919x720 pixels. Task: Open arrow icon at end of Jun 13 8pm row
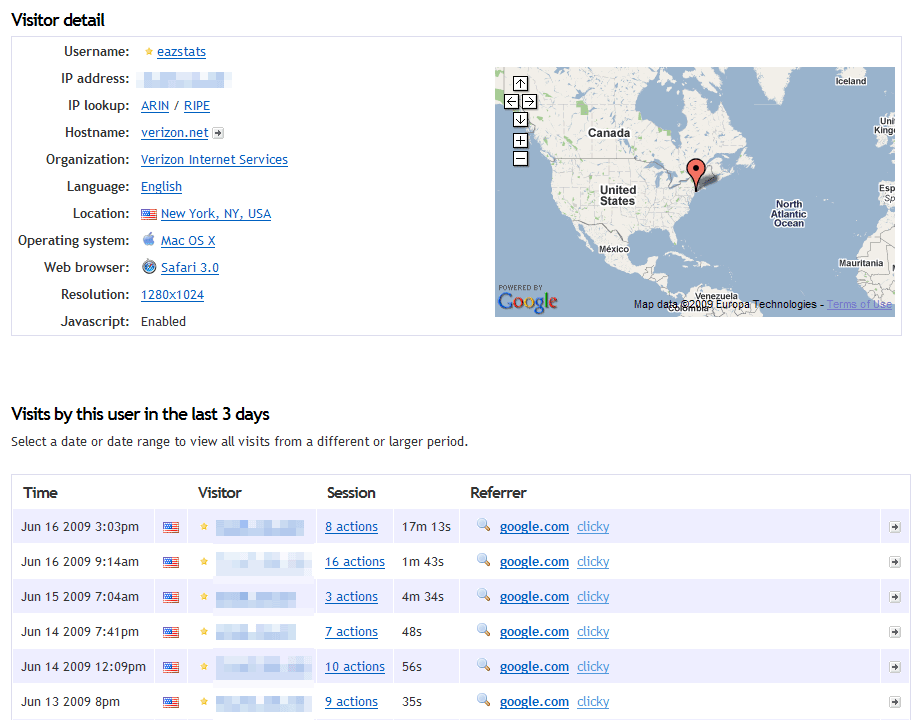[x=894, y=702]
